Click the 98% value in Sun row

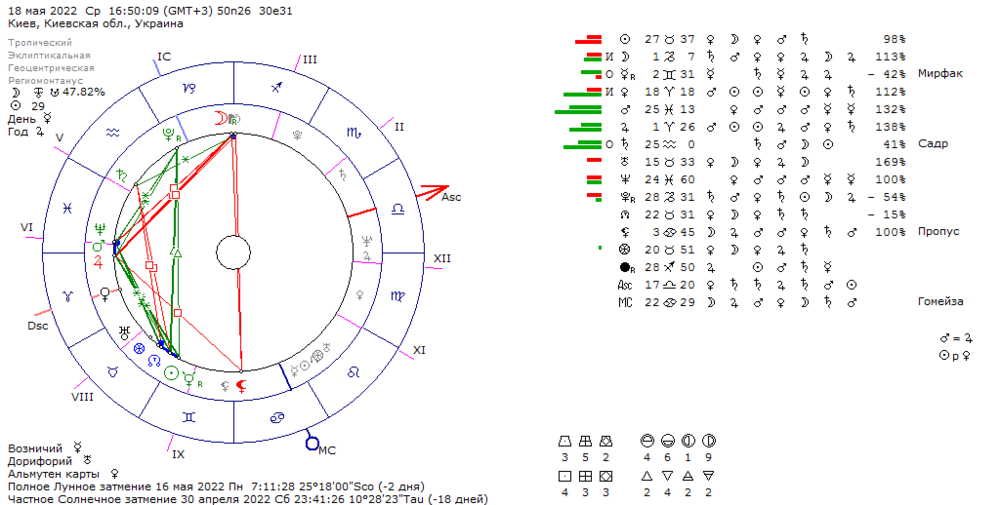(x=893, y=39)
